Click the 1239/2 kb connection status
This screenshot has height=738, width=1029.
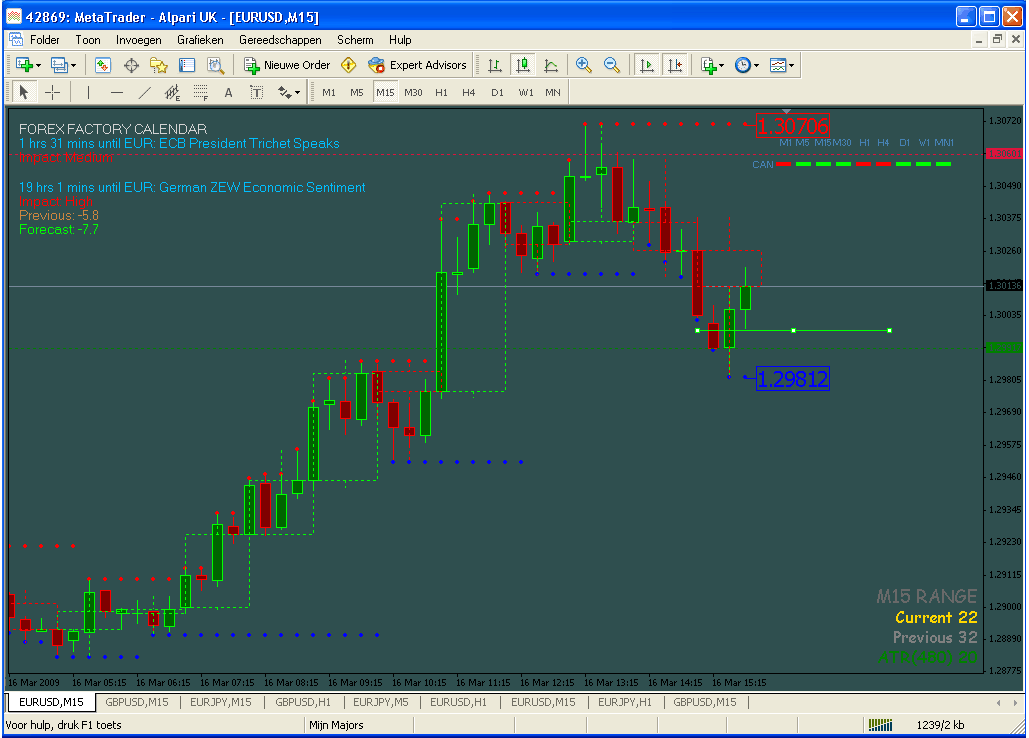tap(940, 725)
